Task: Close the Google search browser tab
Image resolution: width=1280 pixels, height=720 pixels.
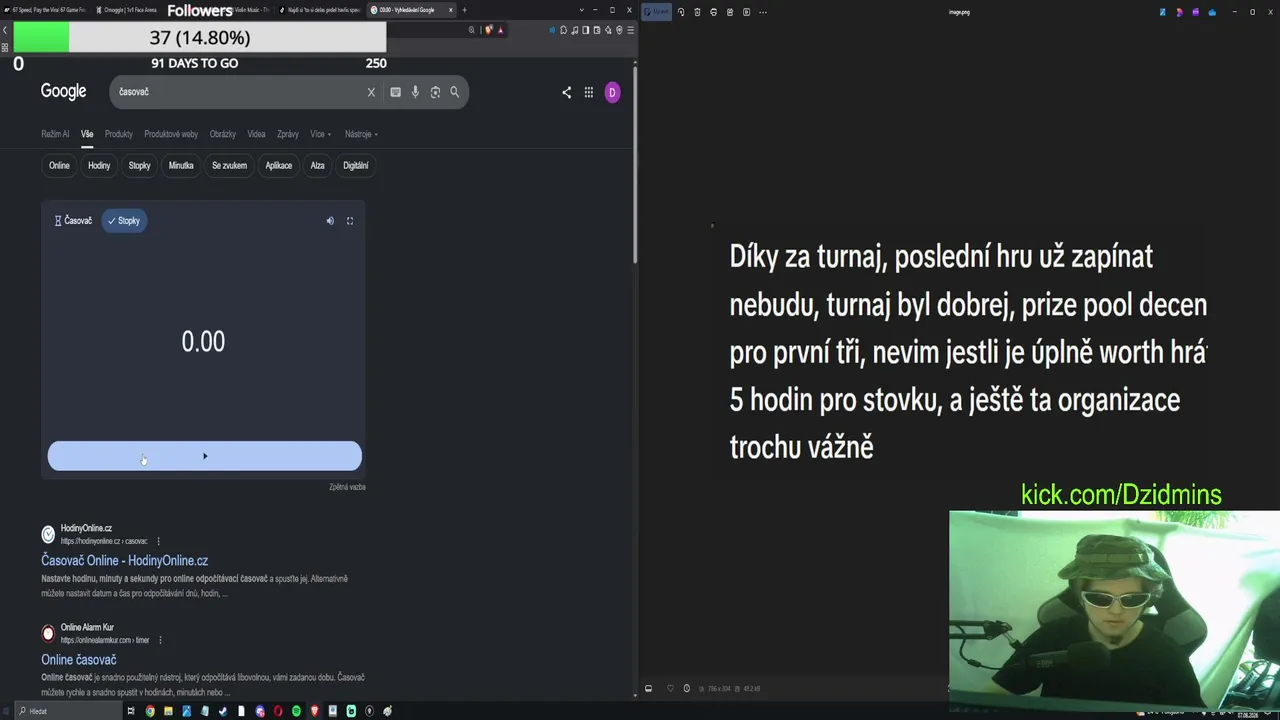Action: (451, 10)
